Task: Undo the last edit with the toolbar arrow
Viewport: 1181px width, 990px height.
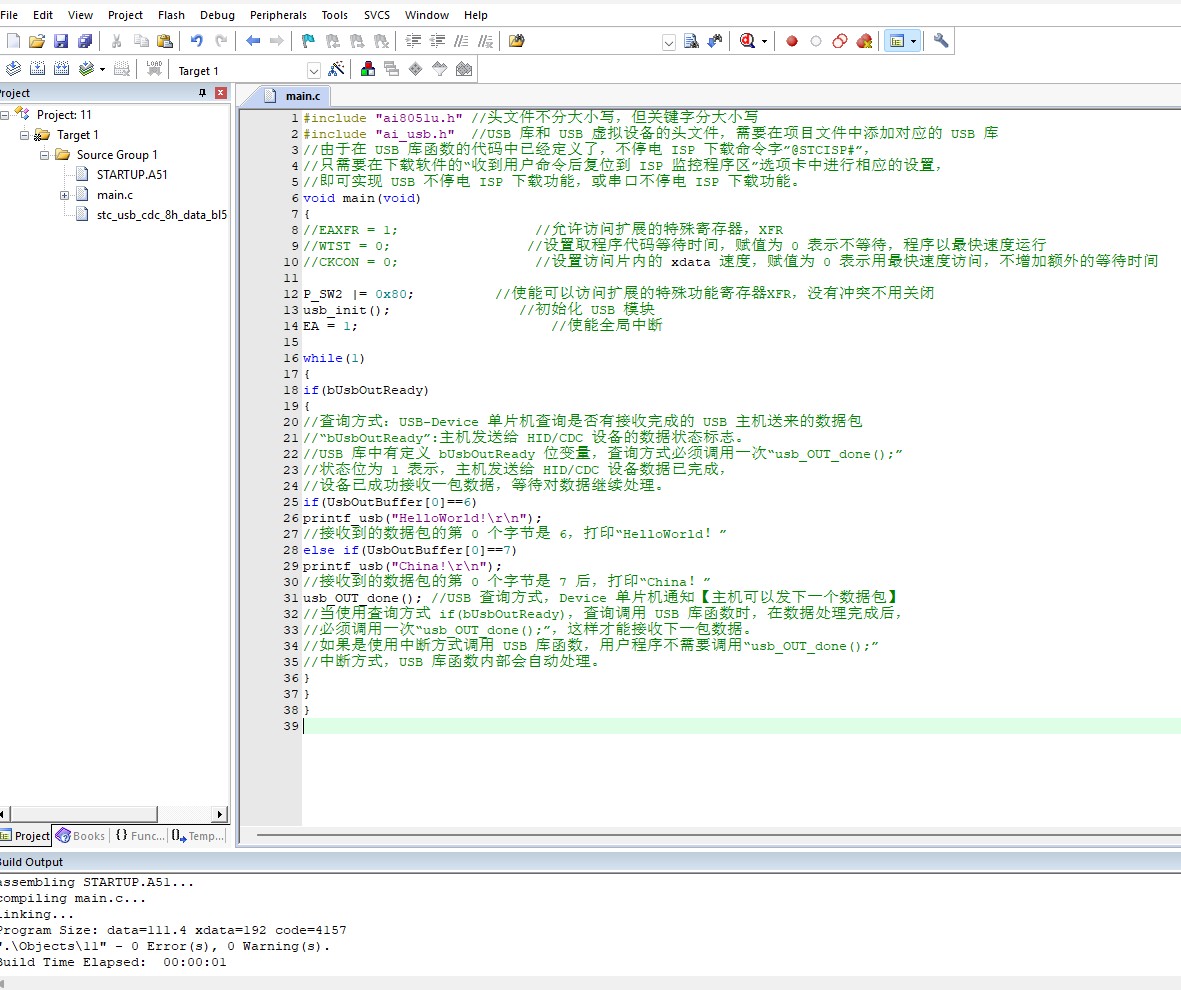Action: point(197,41)
